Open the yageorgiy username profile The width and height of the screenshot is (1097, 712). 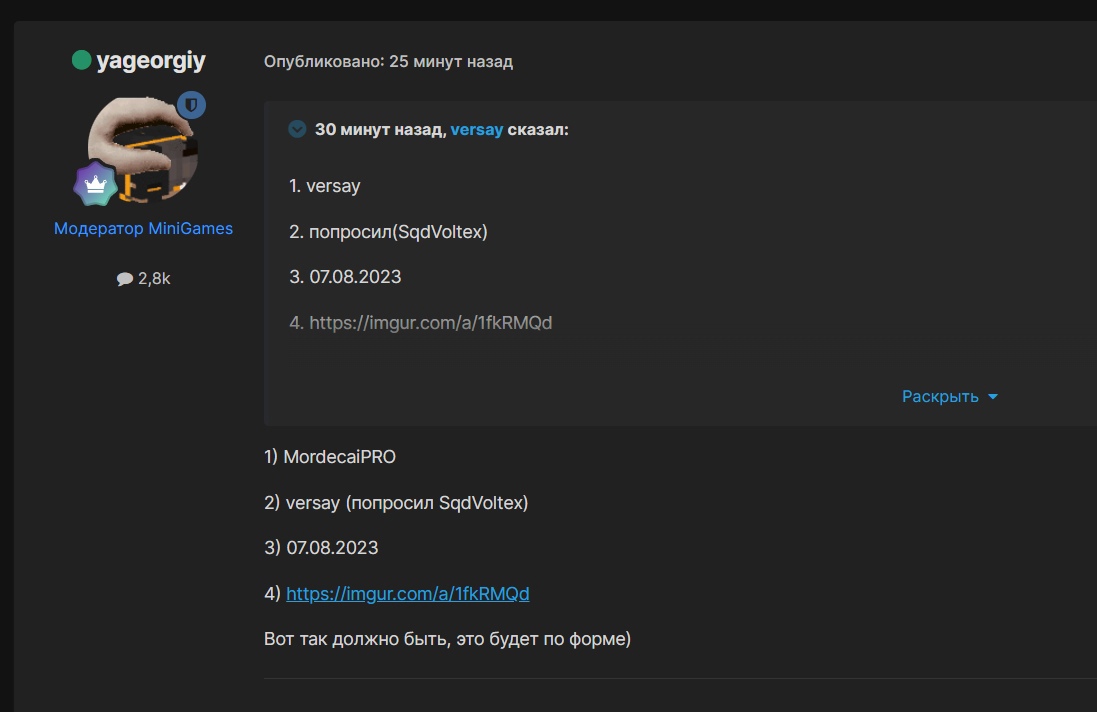click(x=151, y=61)
